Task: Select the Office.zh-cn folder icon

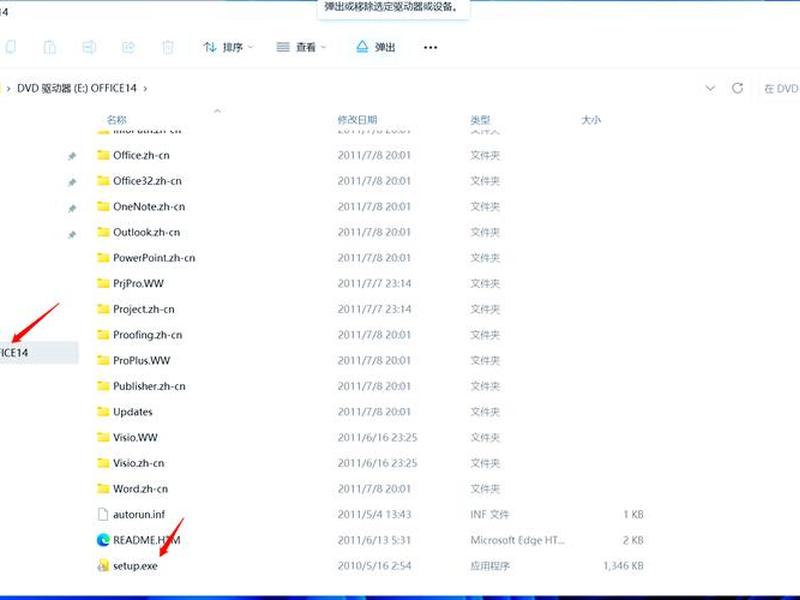Action: [103, 155]
